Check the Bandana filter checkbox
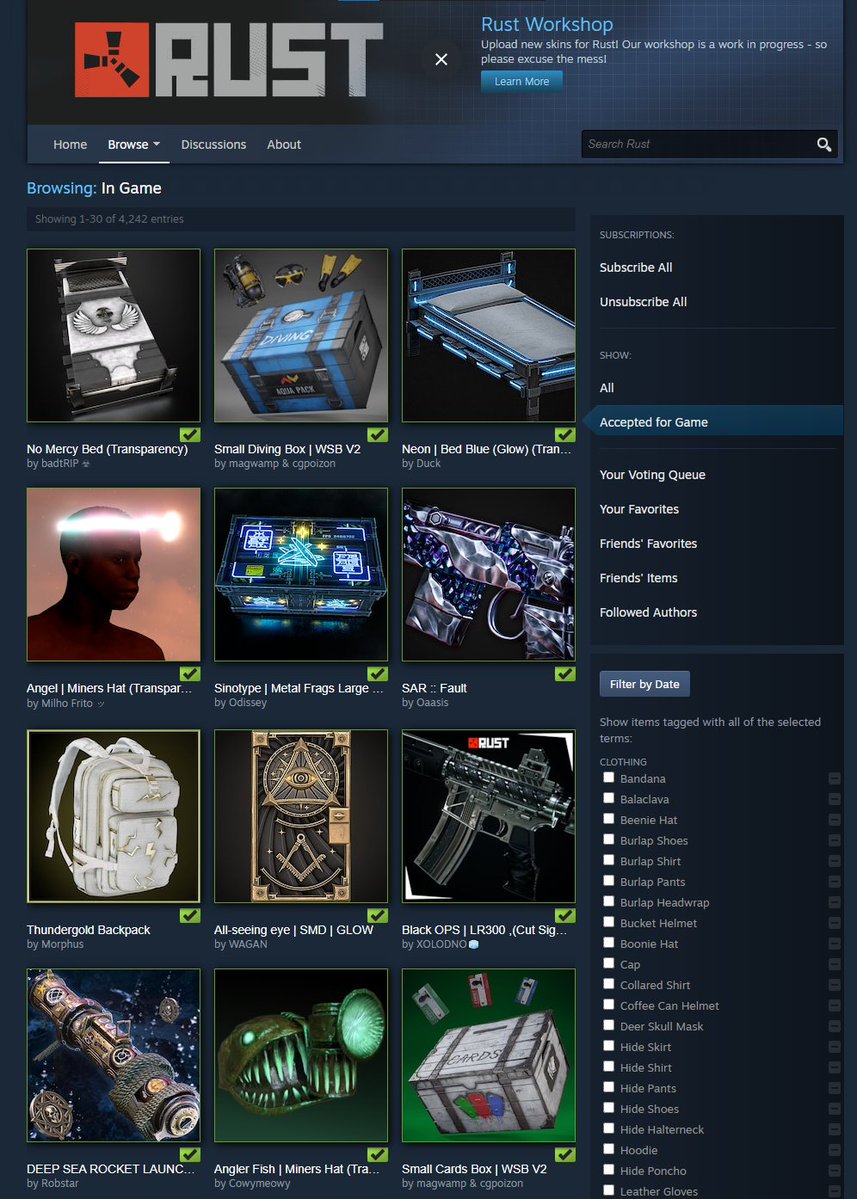The height and width of the screenshot is (1199, 857). point(609,777)
